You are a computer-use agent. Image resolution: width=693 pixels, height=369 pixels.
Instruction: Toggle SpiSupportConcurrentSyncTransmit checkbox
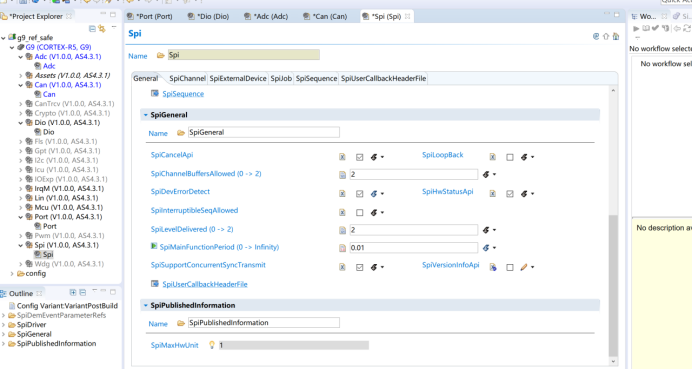[x=359, y=267]
